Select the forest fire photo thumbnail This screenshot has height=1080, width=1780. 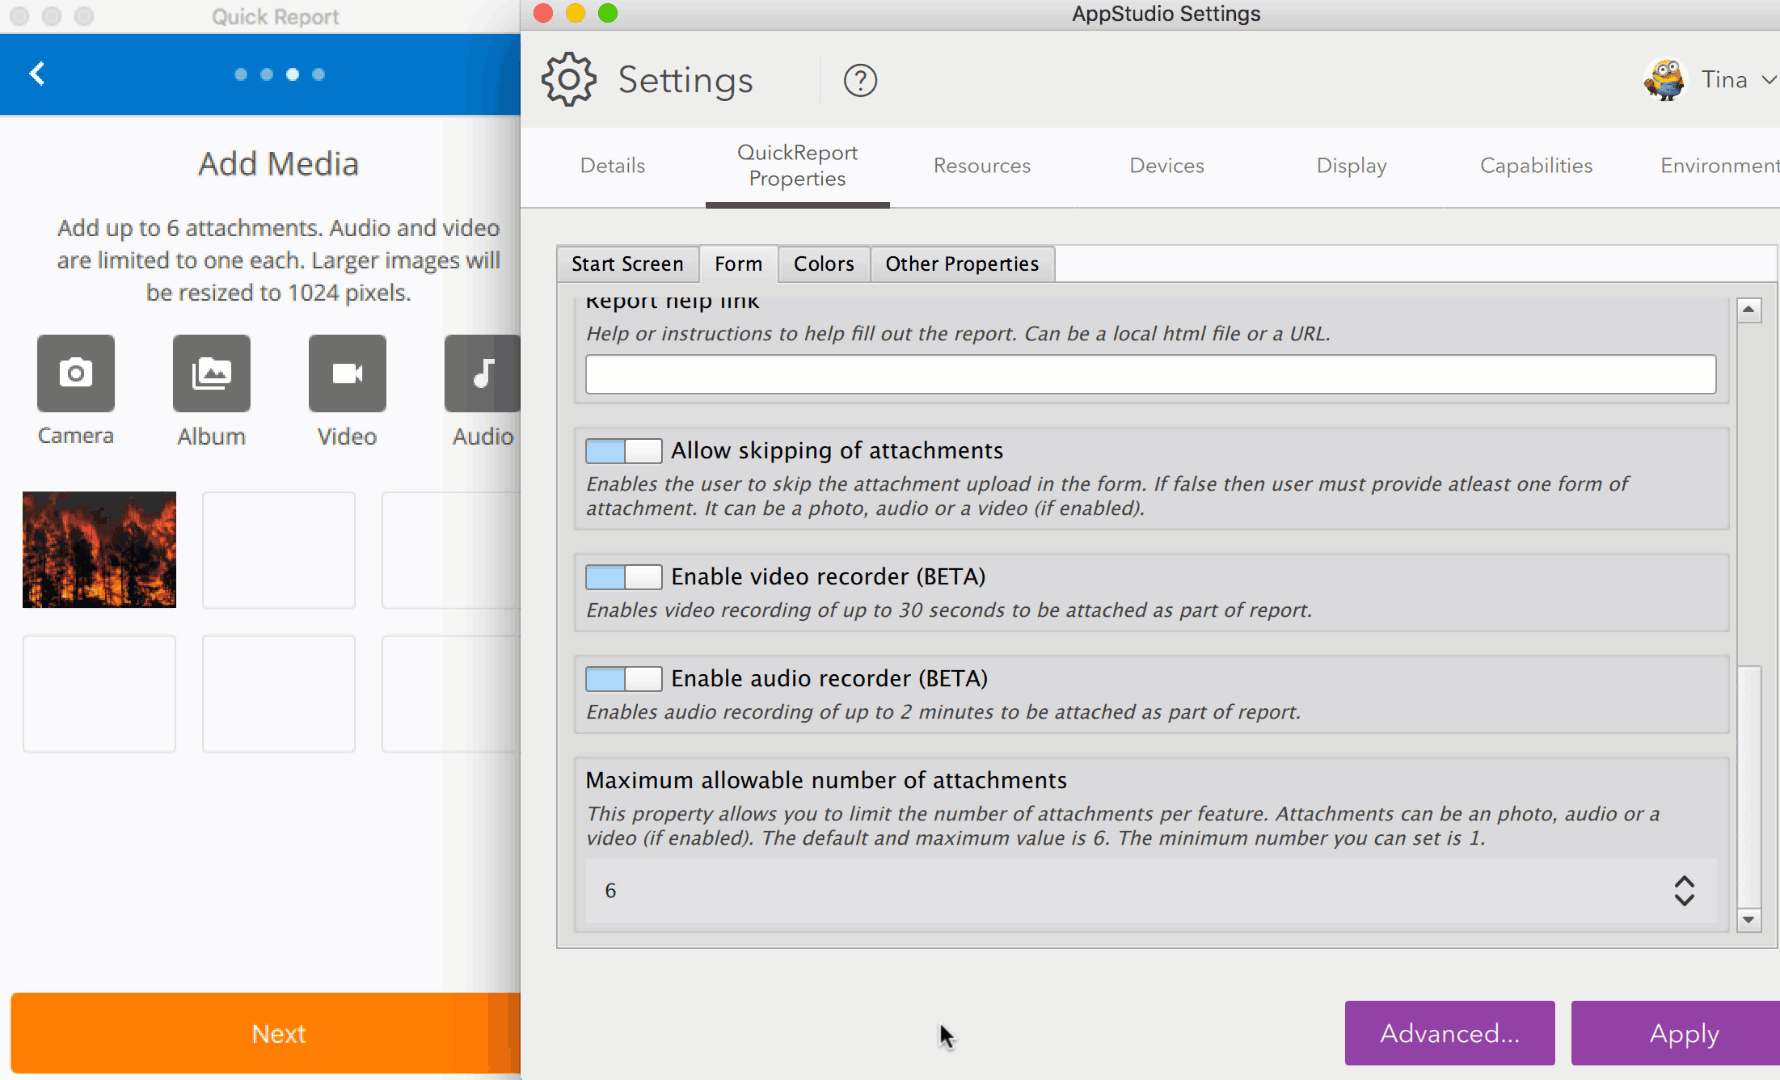tap(99, 549)
